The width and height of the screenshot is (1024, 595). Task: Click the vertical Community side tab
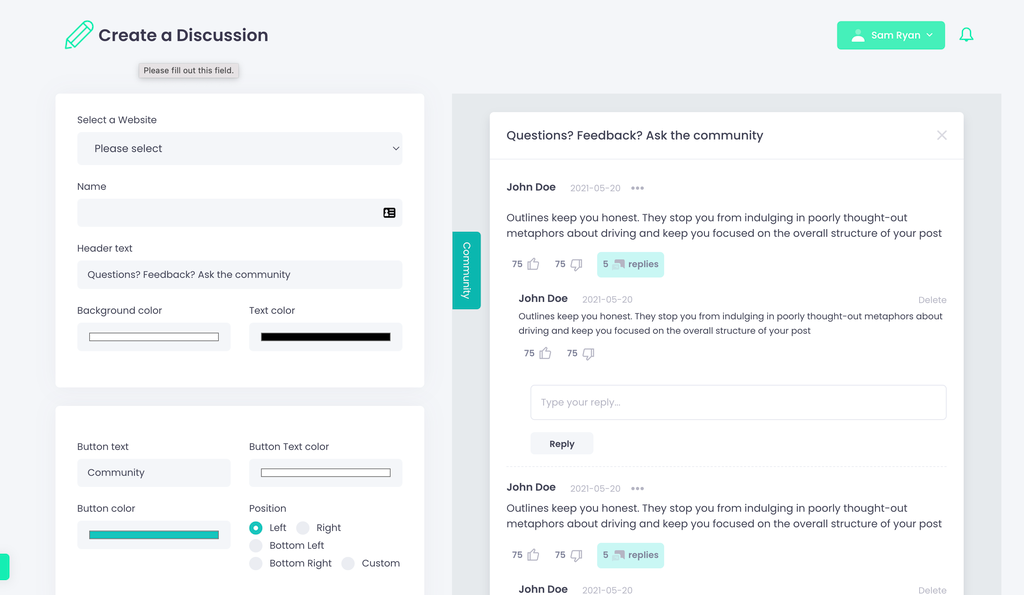tap(466, 270)
